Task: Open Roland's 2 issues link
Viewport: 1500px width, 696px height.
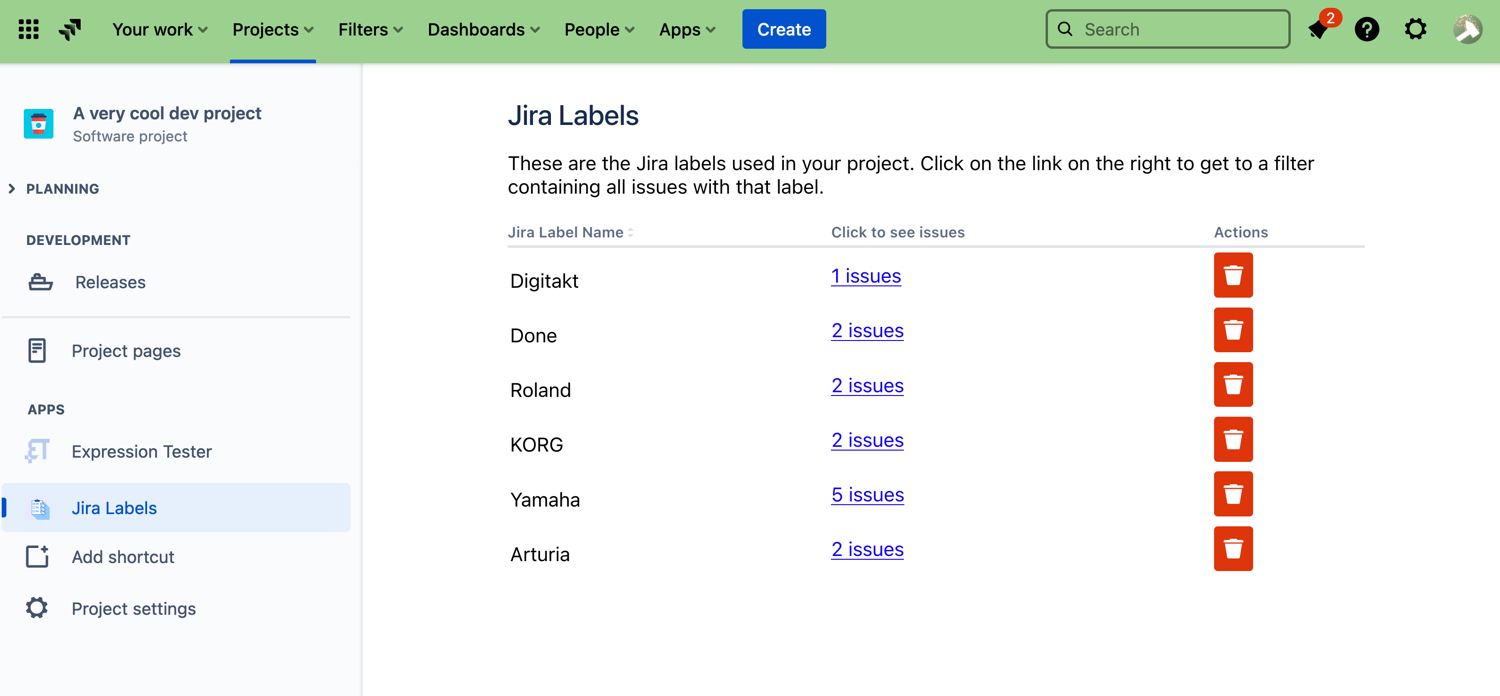Action: (867, 386)
